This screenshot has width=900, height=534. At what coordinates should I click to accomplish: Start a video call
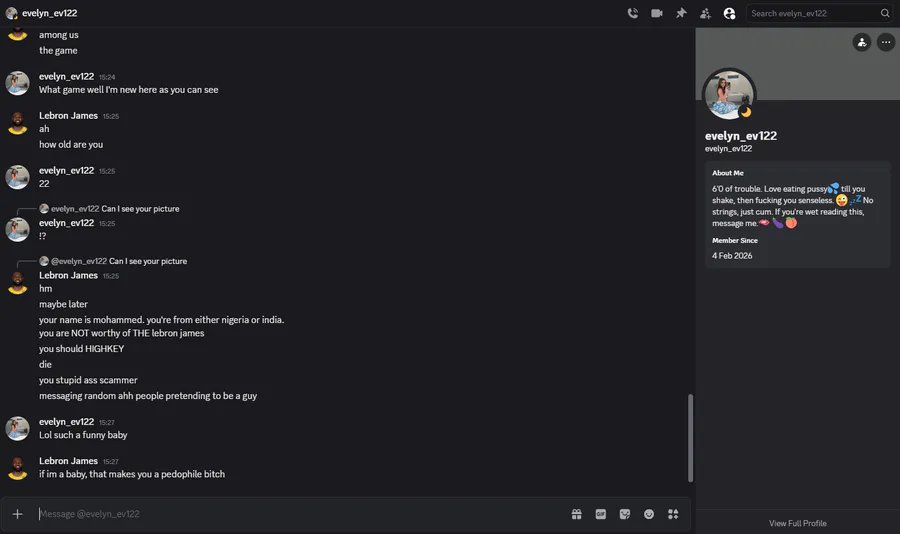point(657,13)
